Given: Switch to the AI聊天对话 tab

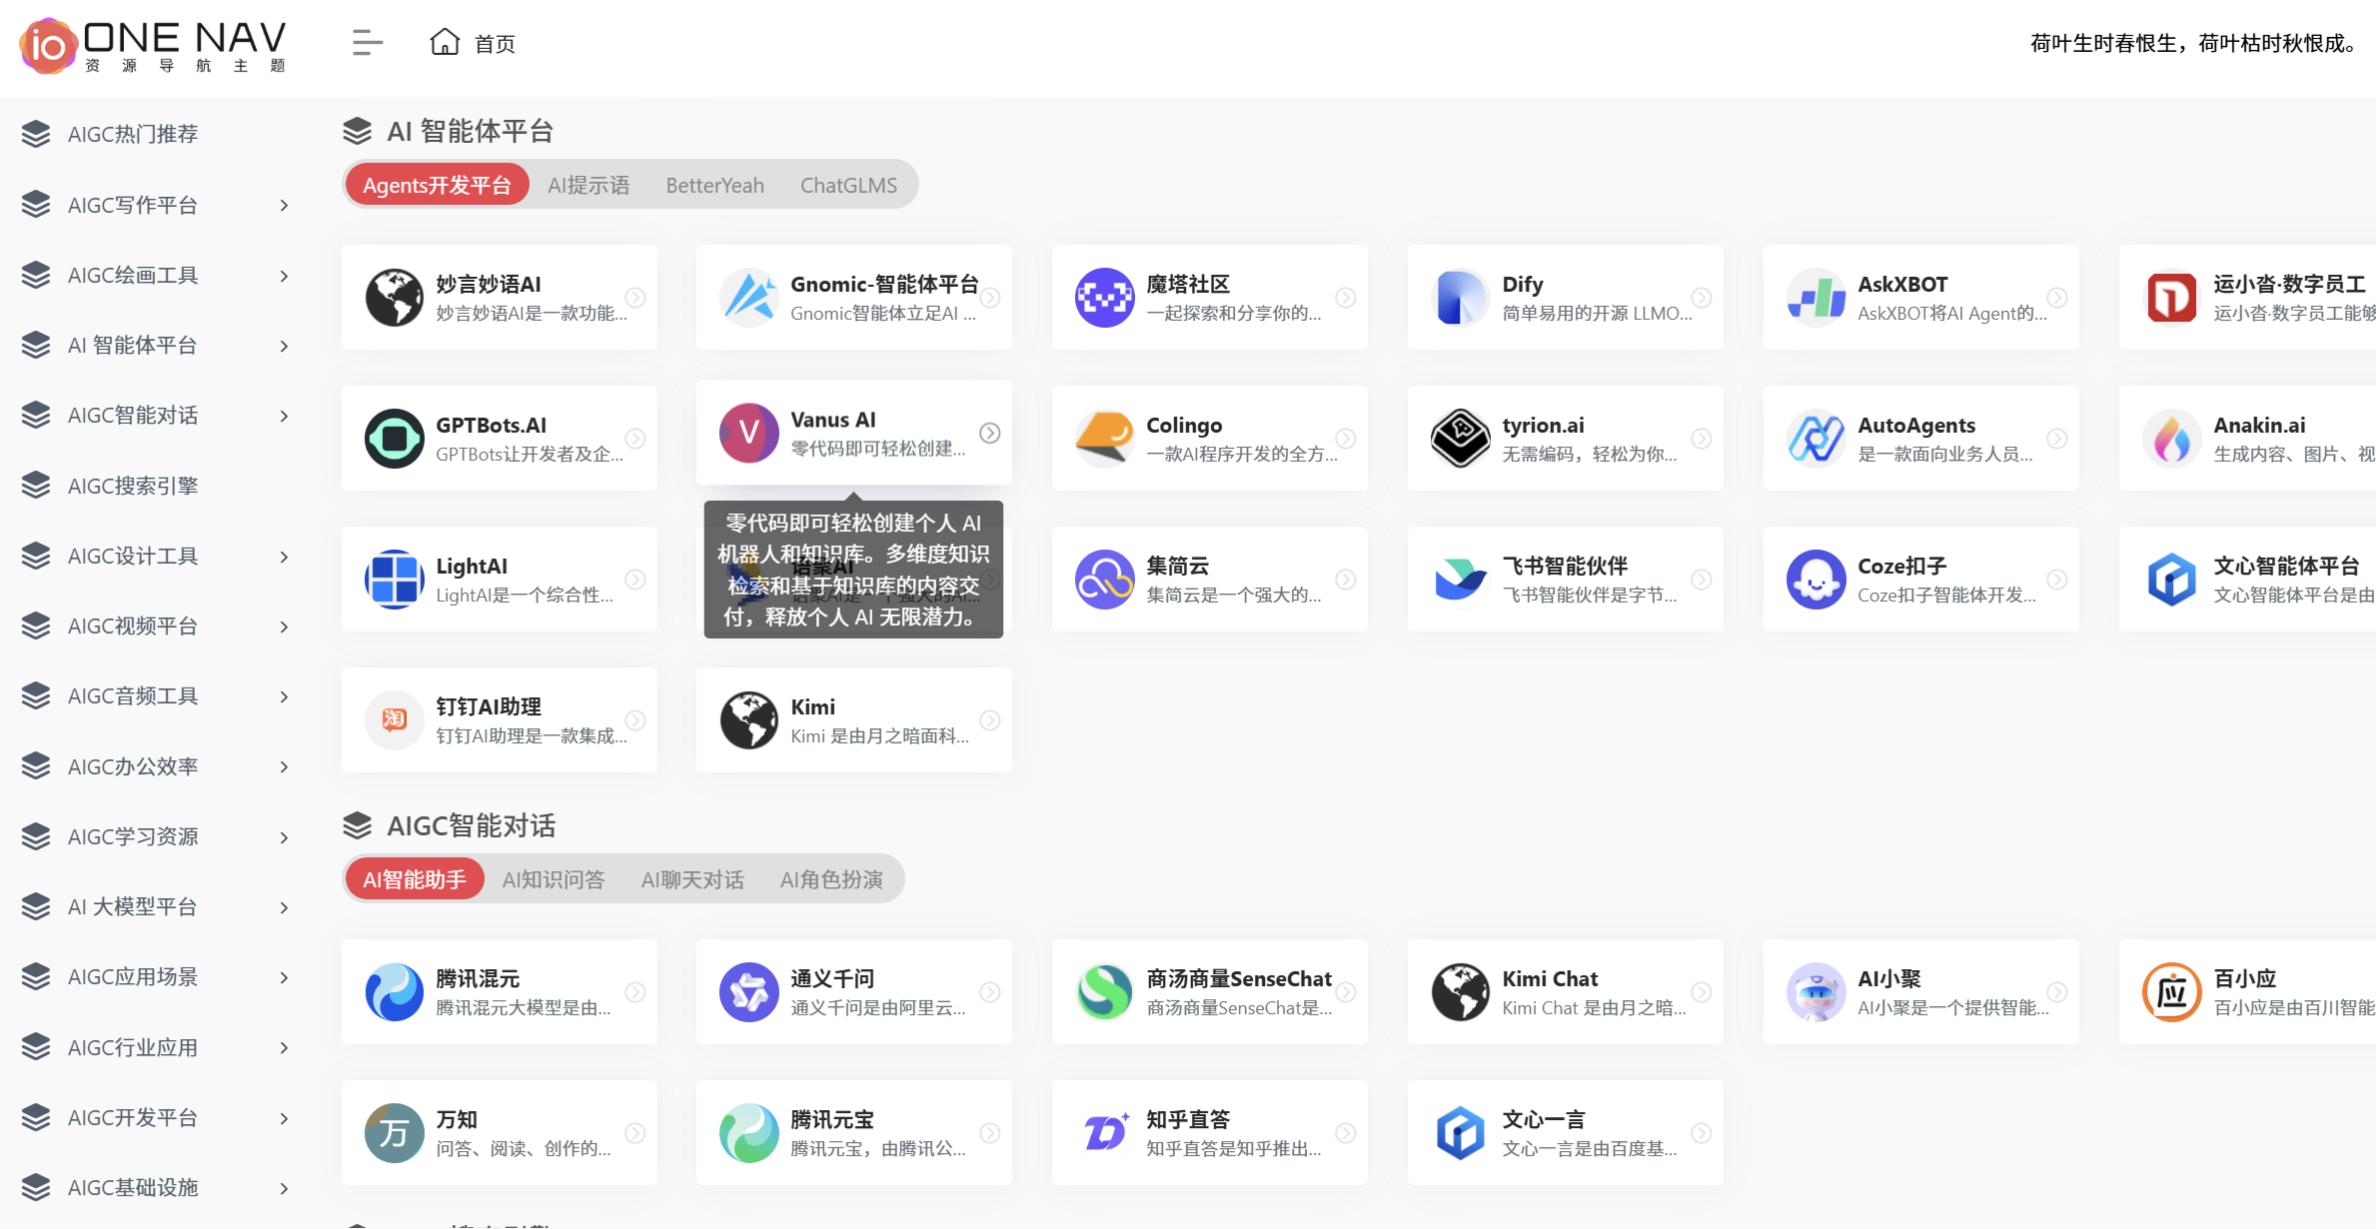Looking at the screenshot, I should coord(692,879).
